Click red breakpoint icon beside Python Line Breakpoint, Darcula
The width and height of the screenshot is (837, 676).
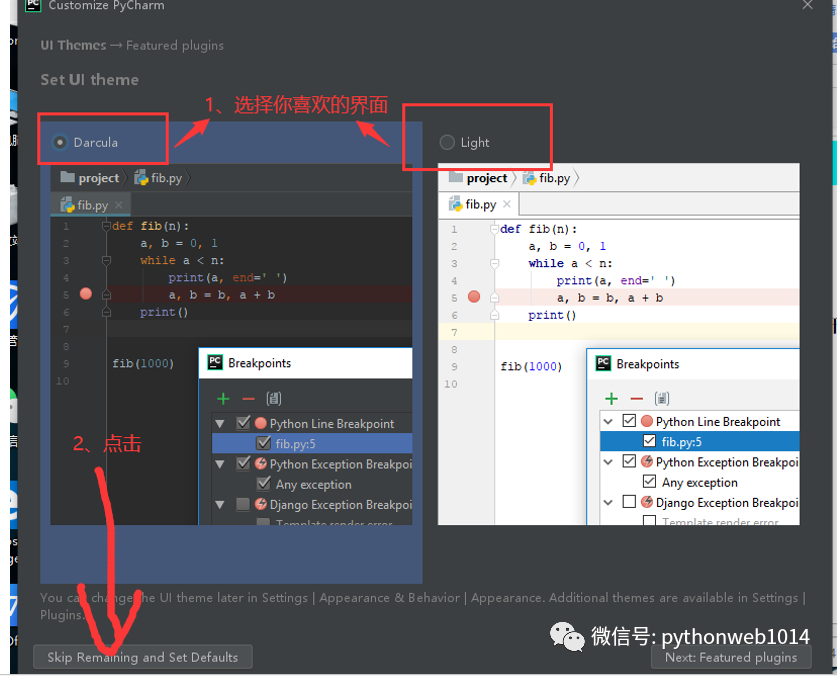tap(260, 423)
